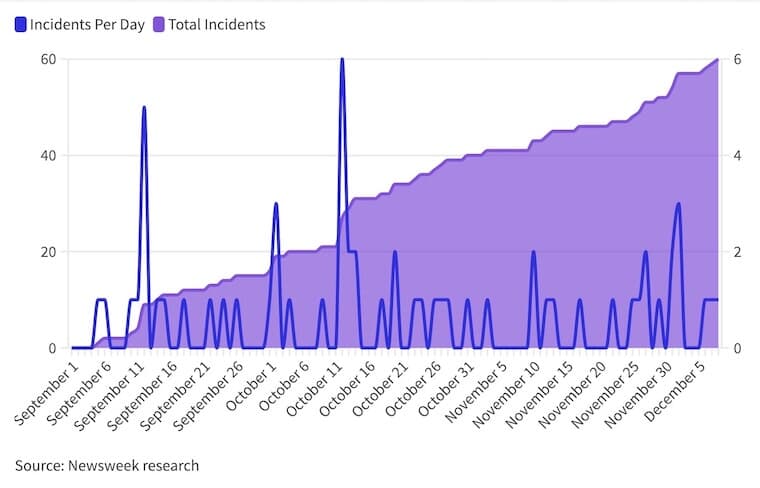Image resolution: width=760 pixels, height=488 pixels.
Task: Click the blue Incidents Per Day legend swatch
Action: click(20, 24)
